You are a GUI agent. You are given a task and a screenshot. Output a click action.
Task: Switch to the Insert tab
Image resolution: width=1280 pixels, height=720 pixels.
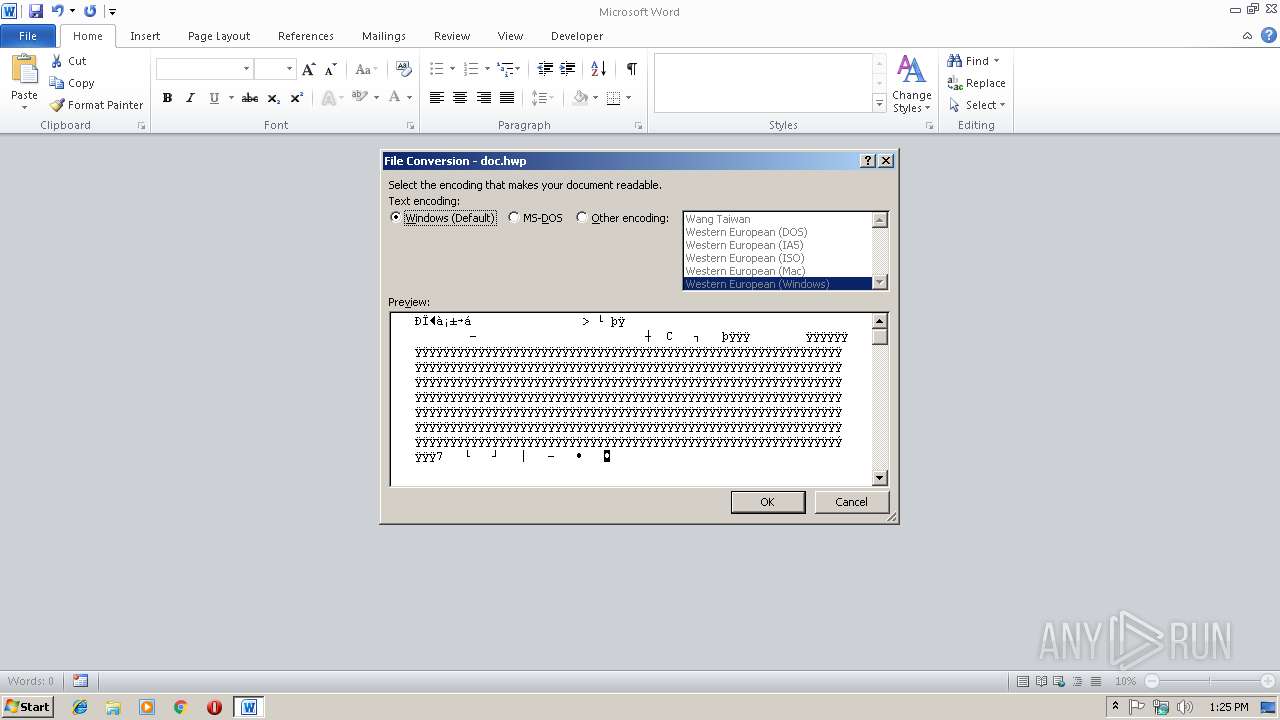tap(145, 36)
